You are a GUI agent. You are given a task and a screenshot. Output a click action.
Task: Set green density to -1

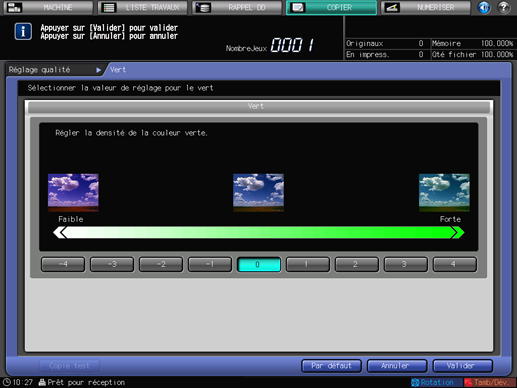[x=210, y=264]
